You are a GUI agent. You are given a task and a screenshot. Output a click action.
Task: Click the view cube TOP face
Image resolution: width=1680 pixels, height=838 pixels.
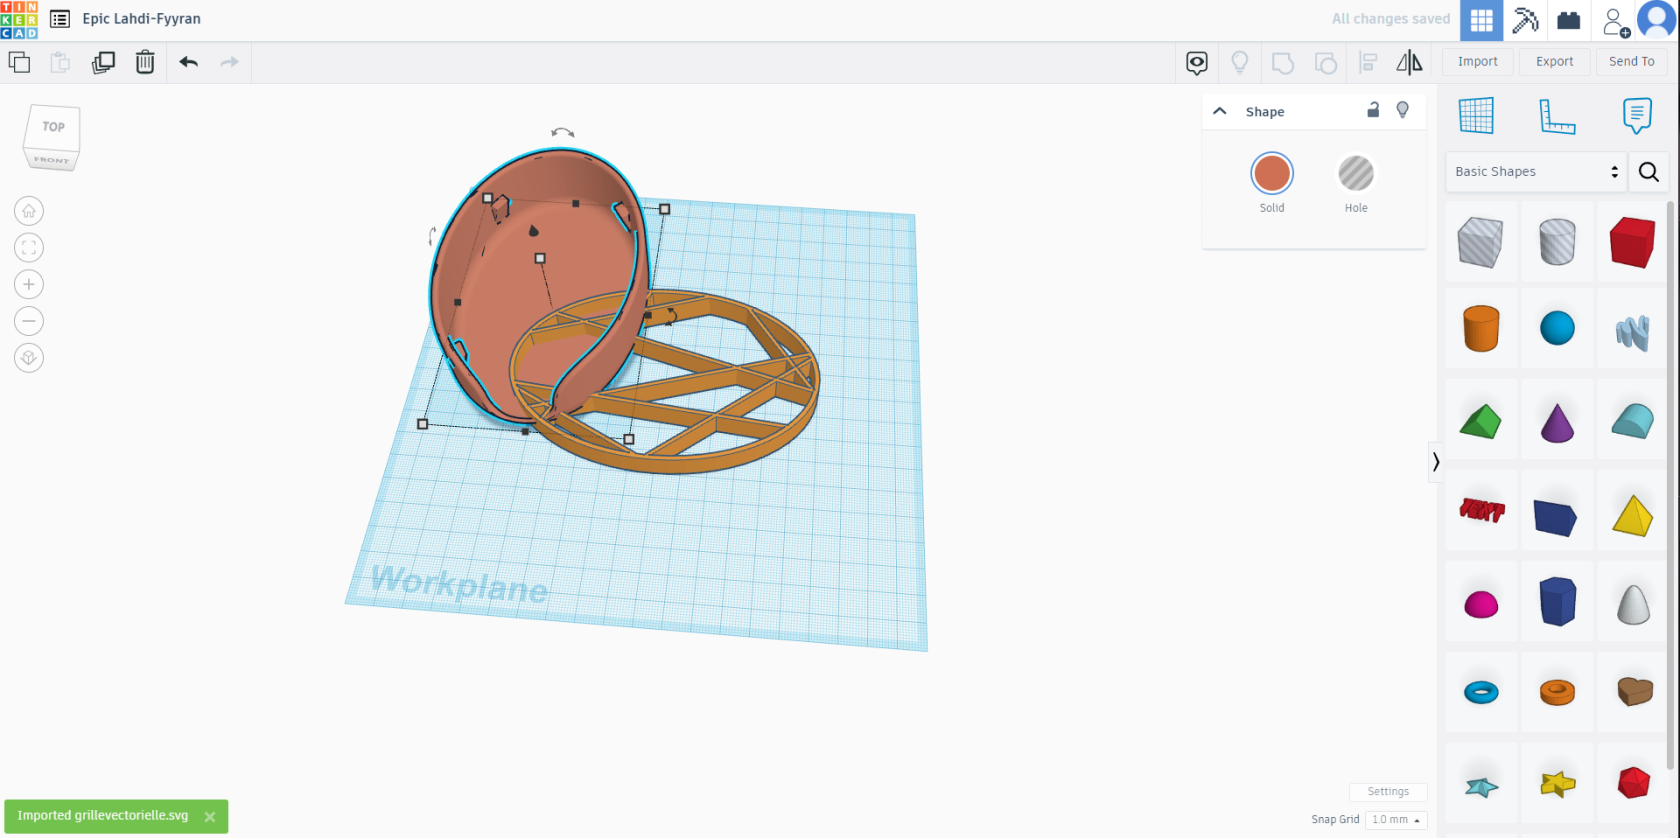pos(53,127)
